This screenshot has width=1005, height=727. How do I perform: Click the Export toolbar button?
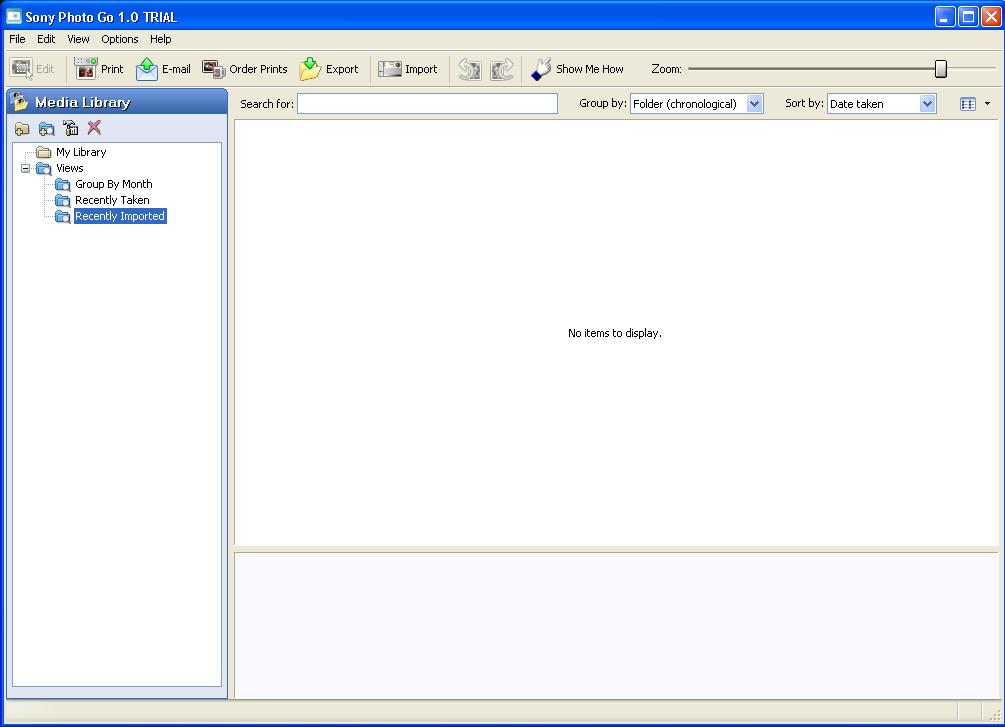(329, 69)
